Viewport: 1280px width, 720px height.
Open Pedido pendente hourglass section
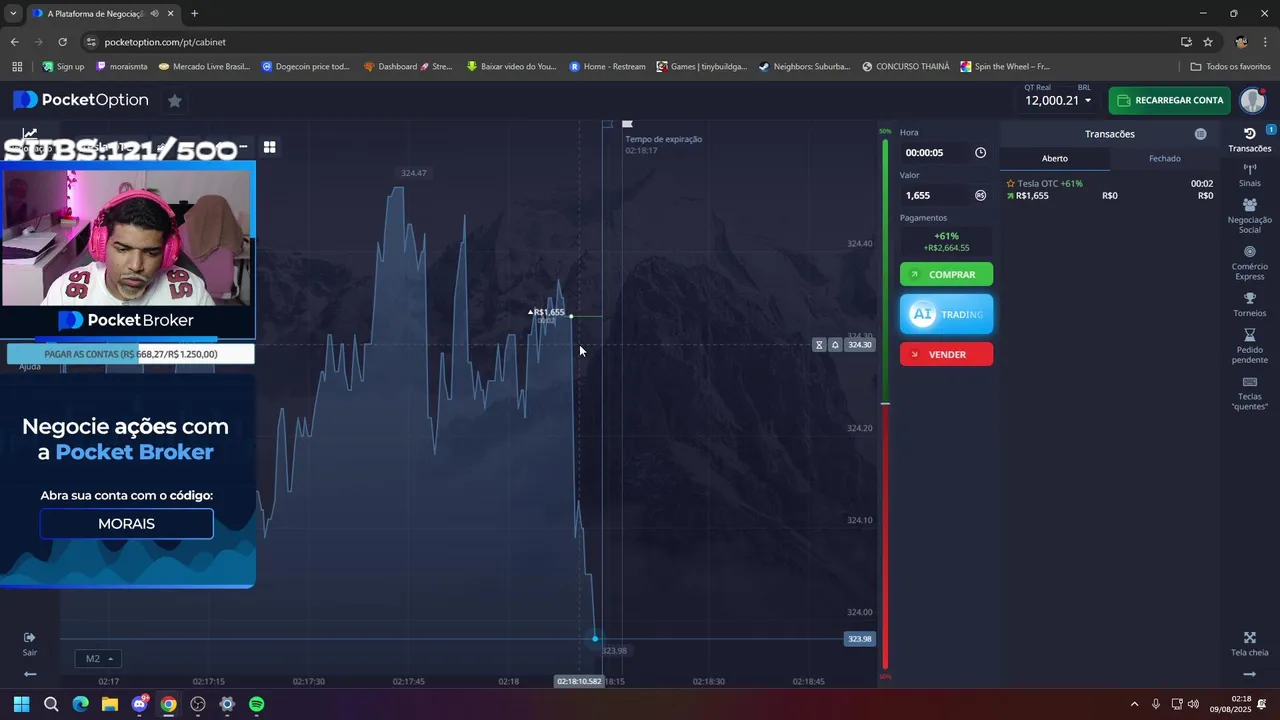[1249, 346]
